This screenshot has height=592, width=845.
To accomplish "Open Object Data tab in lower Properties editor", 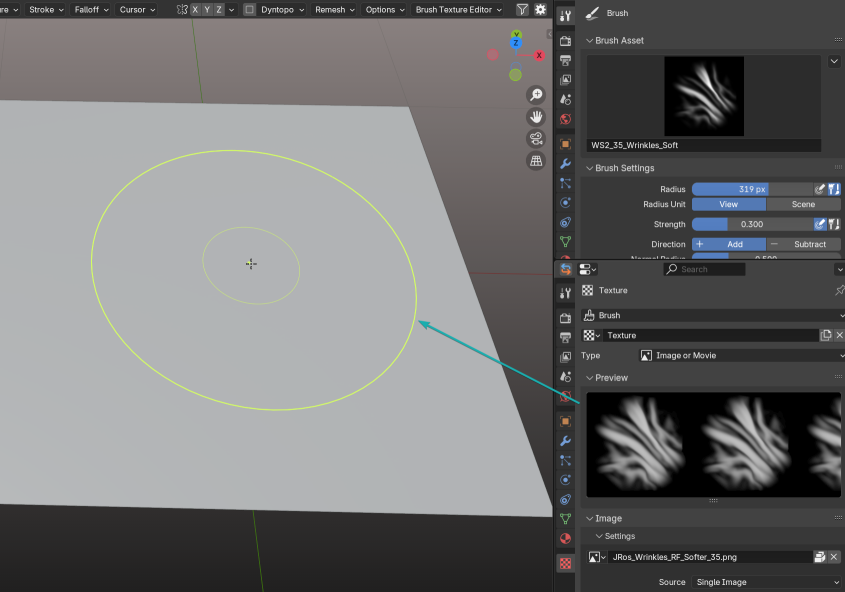I will pyautogui.click(x=565, y=519).
